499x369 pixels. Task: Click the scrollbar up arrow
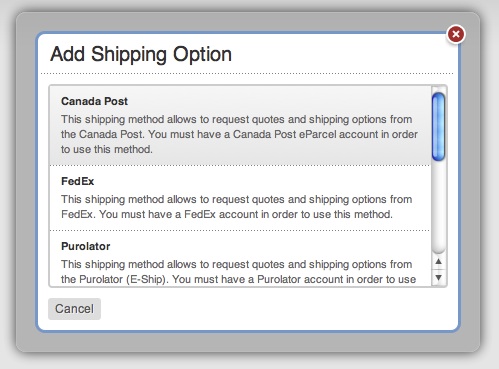point(439,262)
